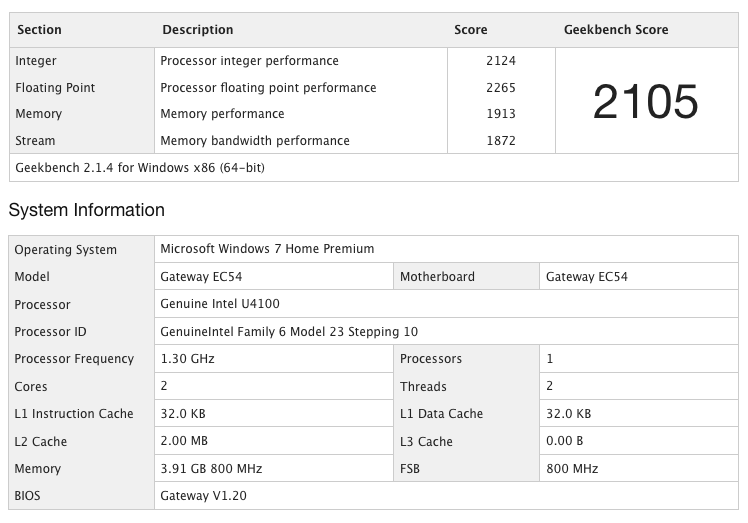Click the System Information heading

(x=87, y=211)
